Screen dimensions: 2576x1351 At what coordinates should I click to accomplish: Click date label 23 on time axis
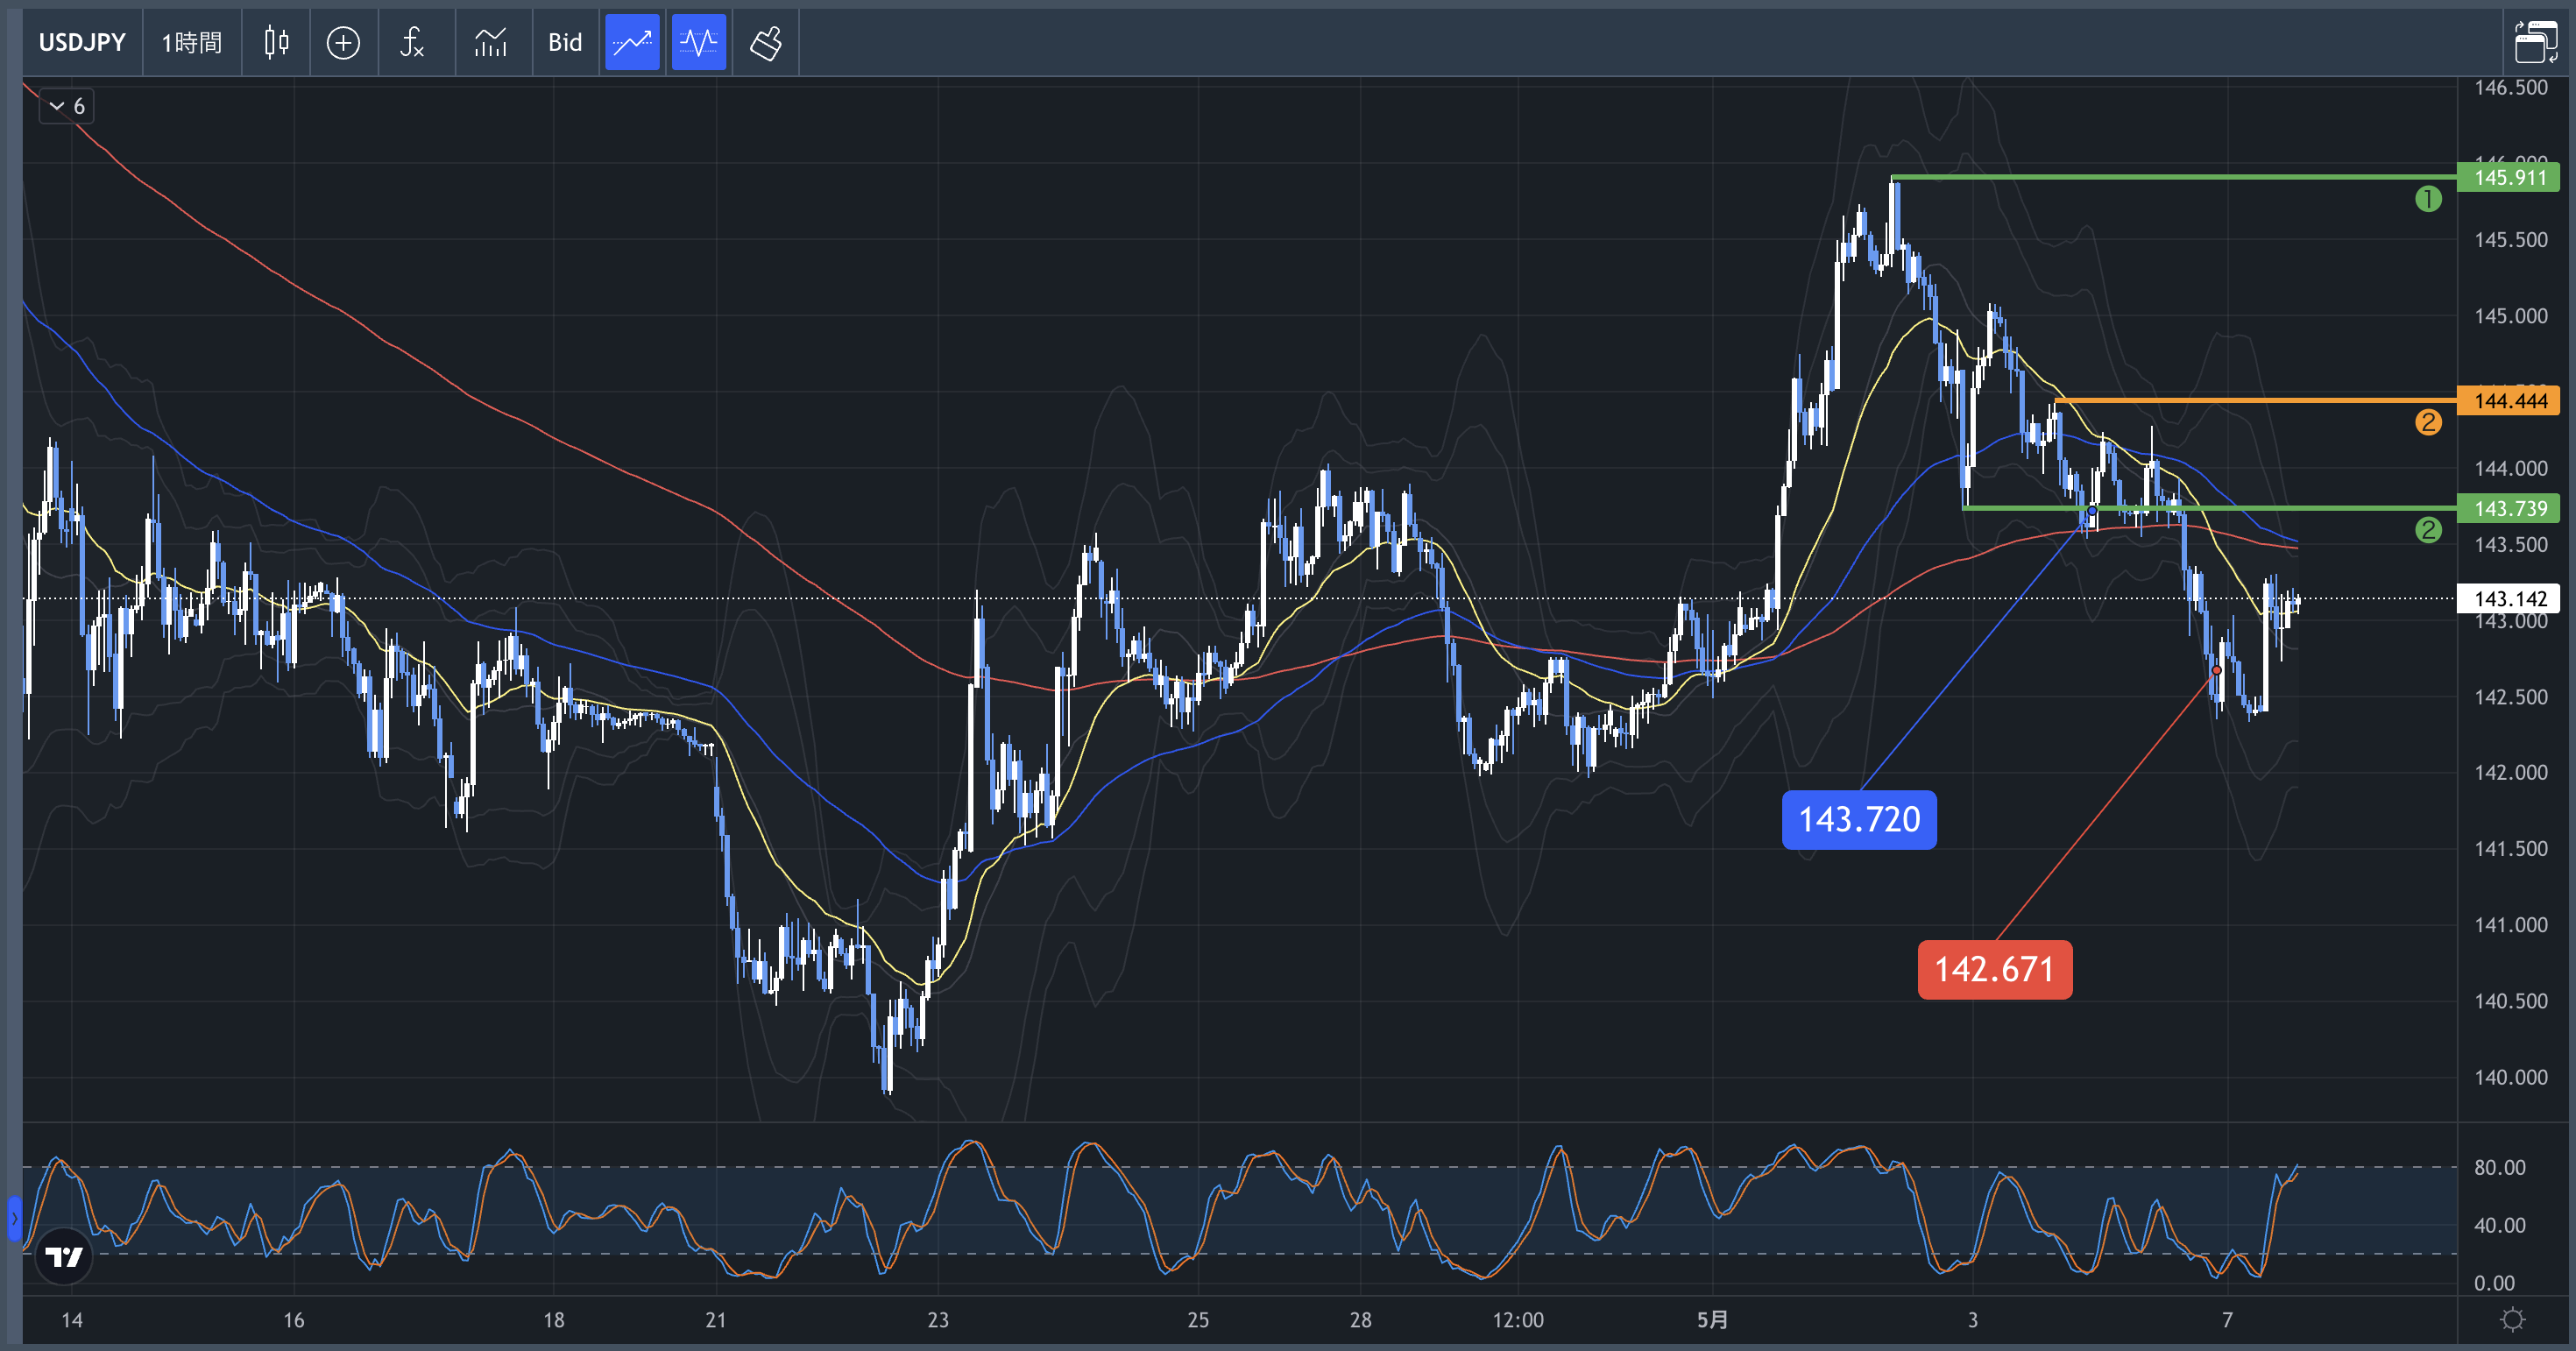click(938, 1320)
